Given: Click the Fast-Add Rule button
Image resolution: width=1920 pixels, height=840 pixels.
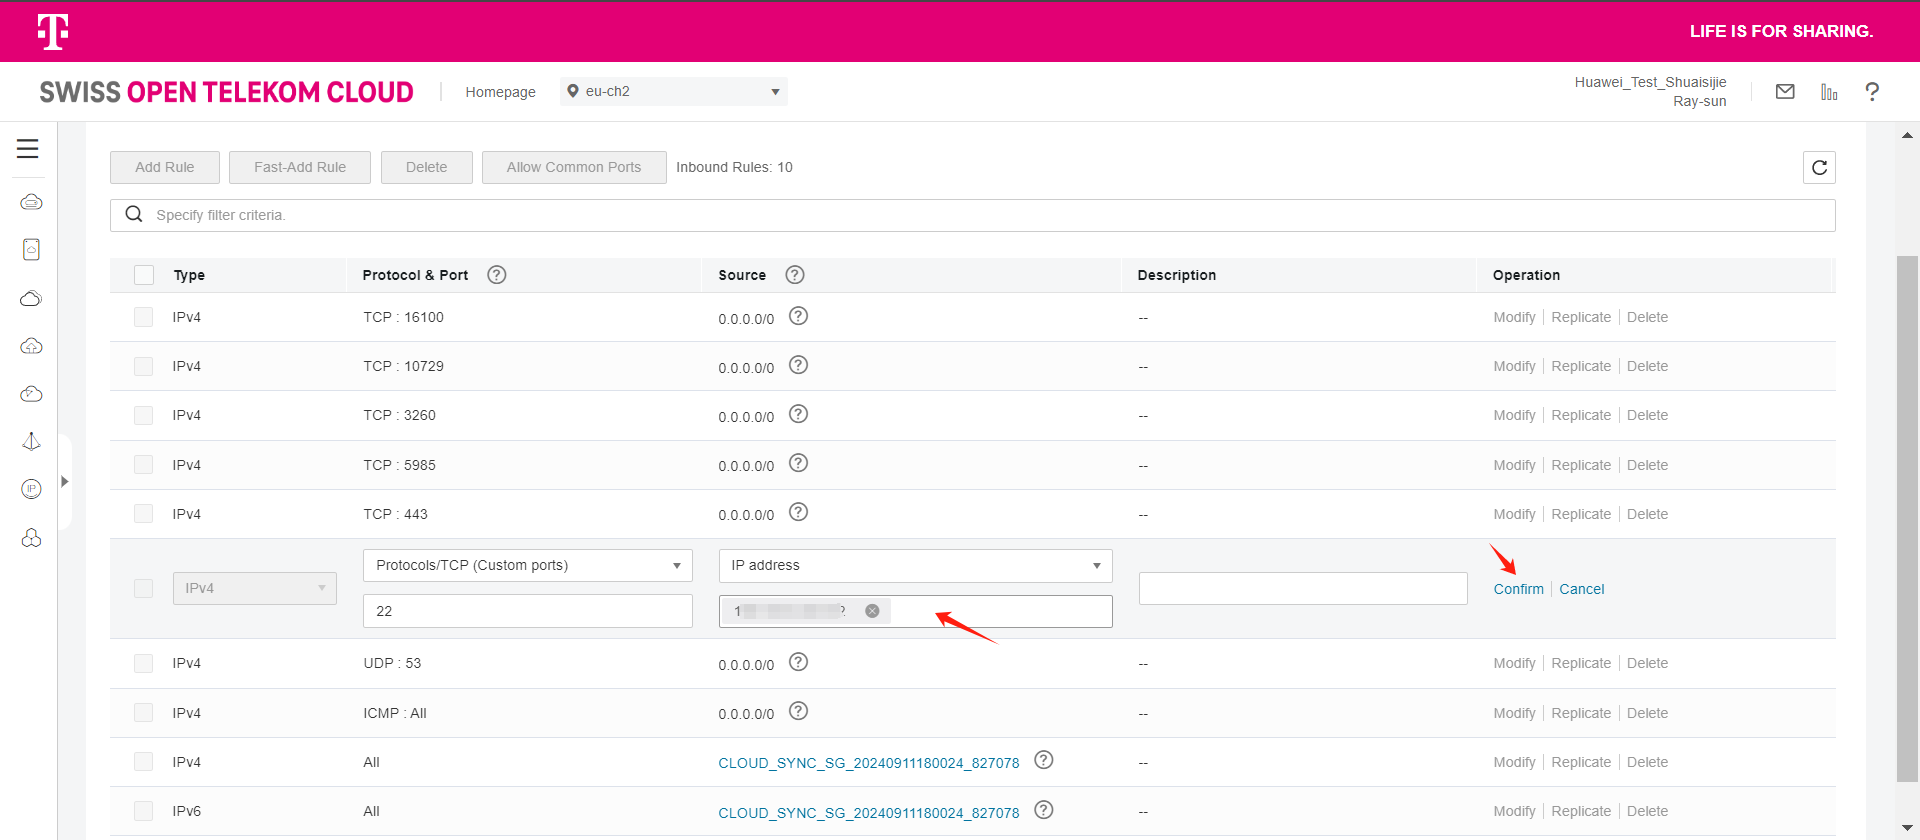Looking at the screenshot, I should point(300,167).
